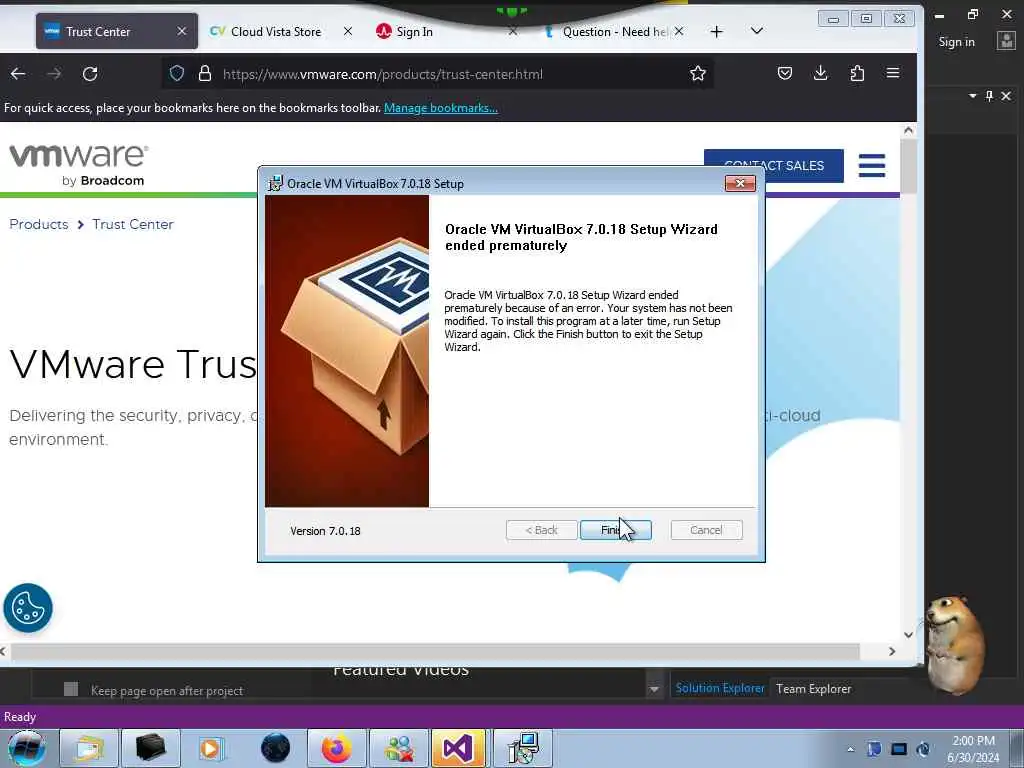Click the Trust Center breadcrumb link
Image resolution: width=1024 pixels, height=768 pixels.
[x=133, y=224]
